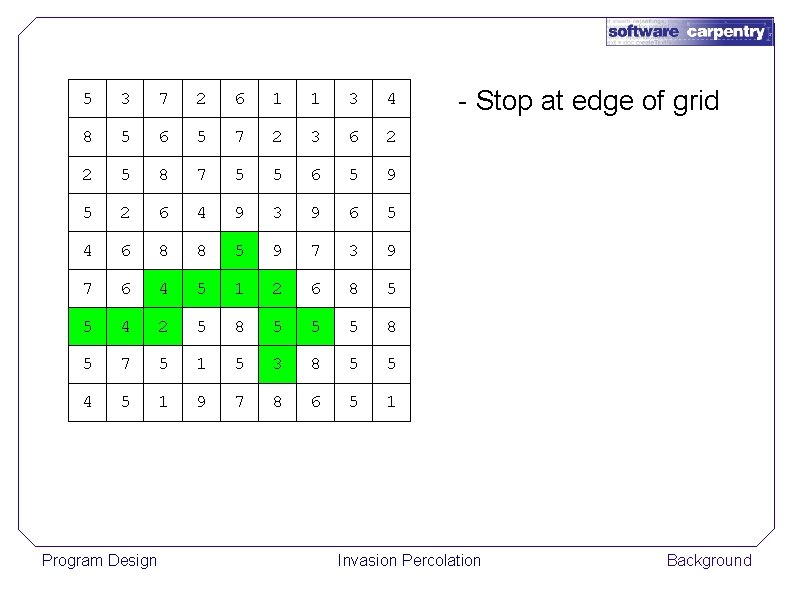Click the white 8 between green cells
The image size is (794, 595).
[x=240, y=327]
